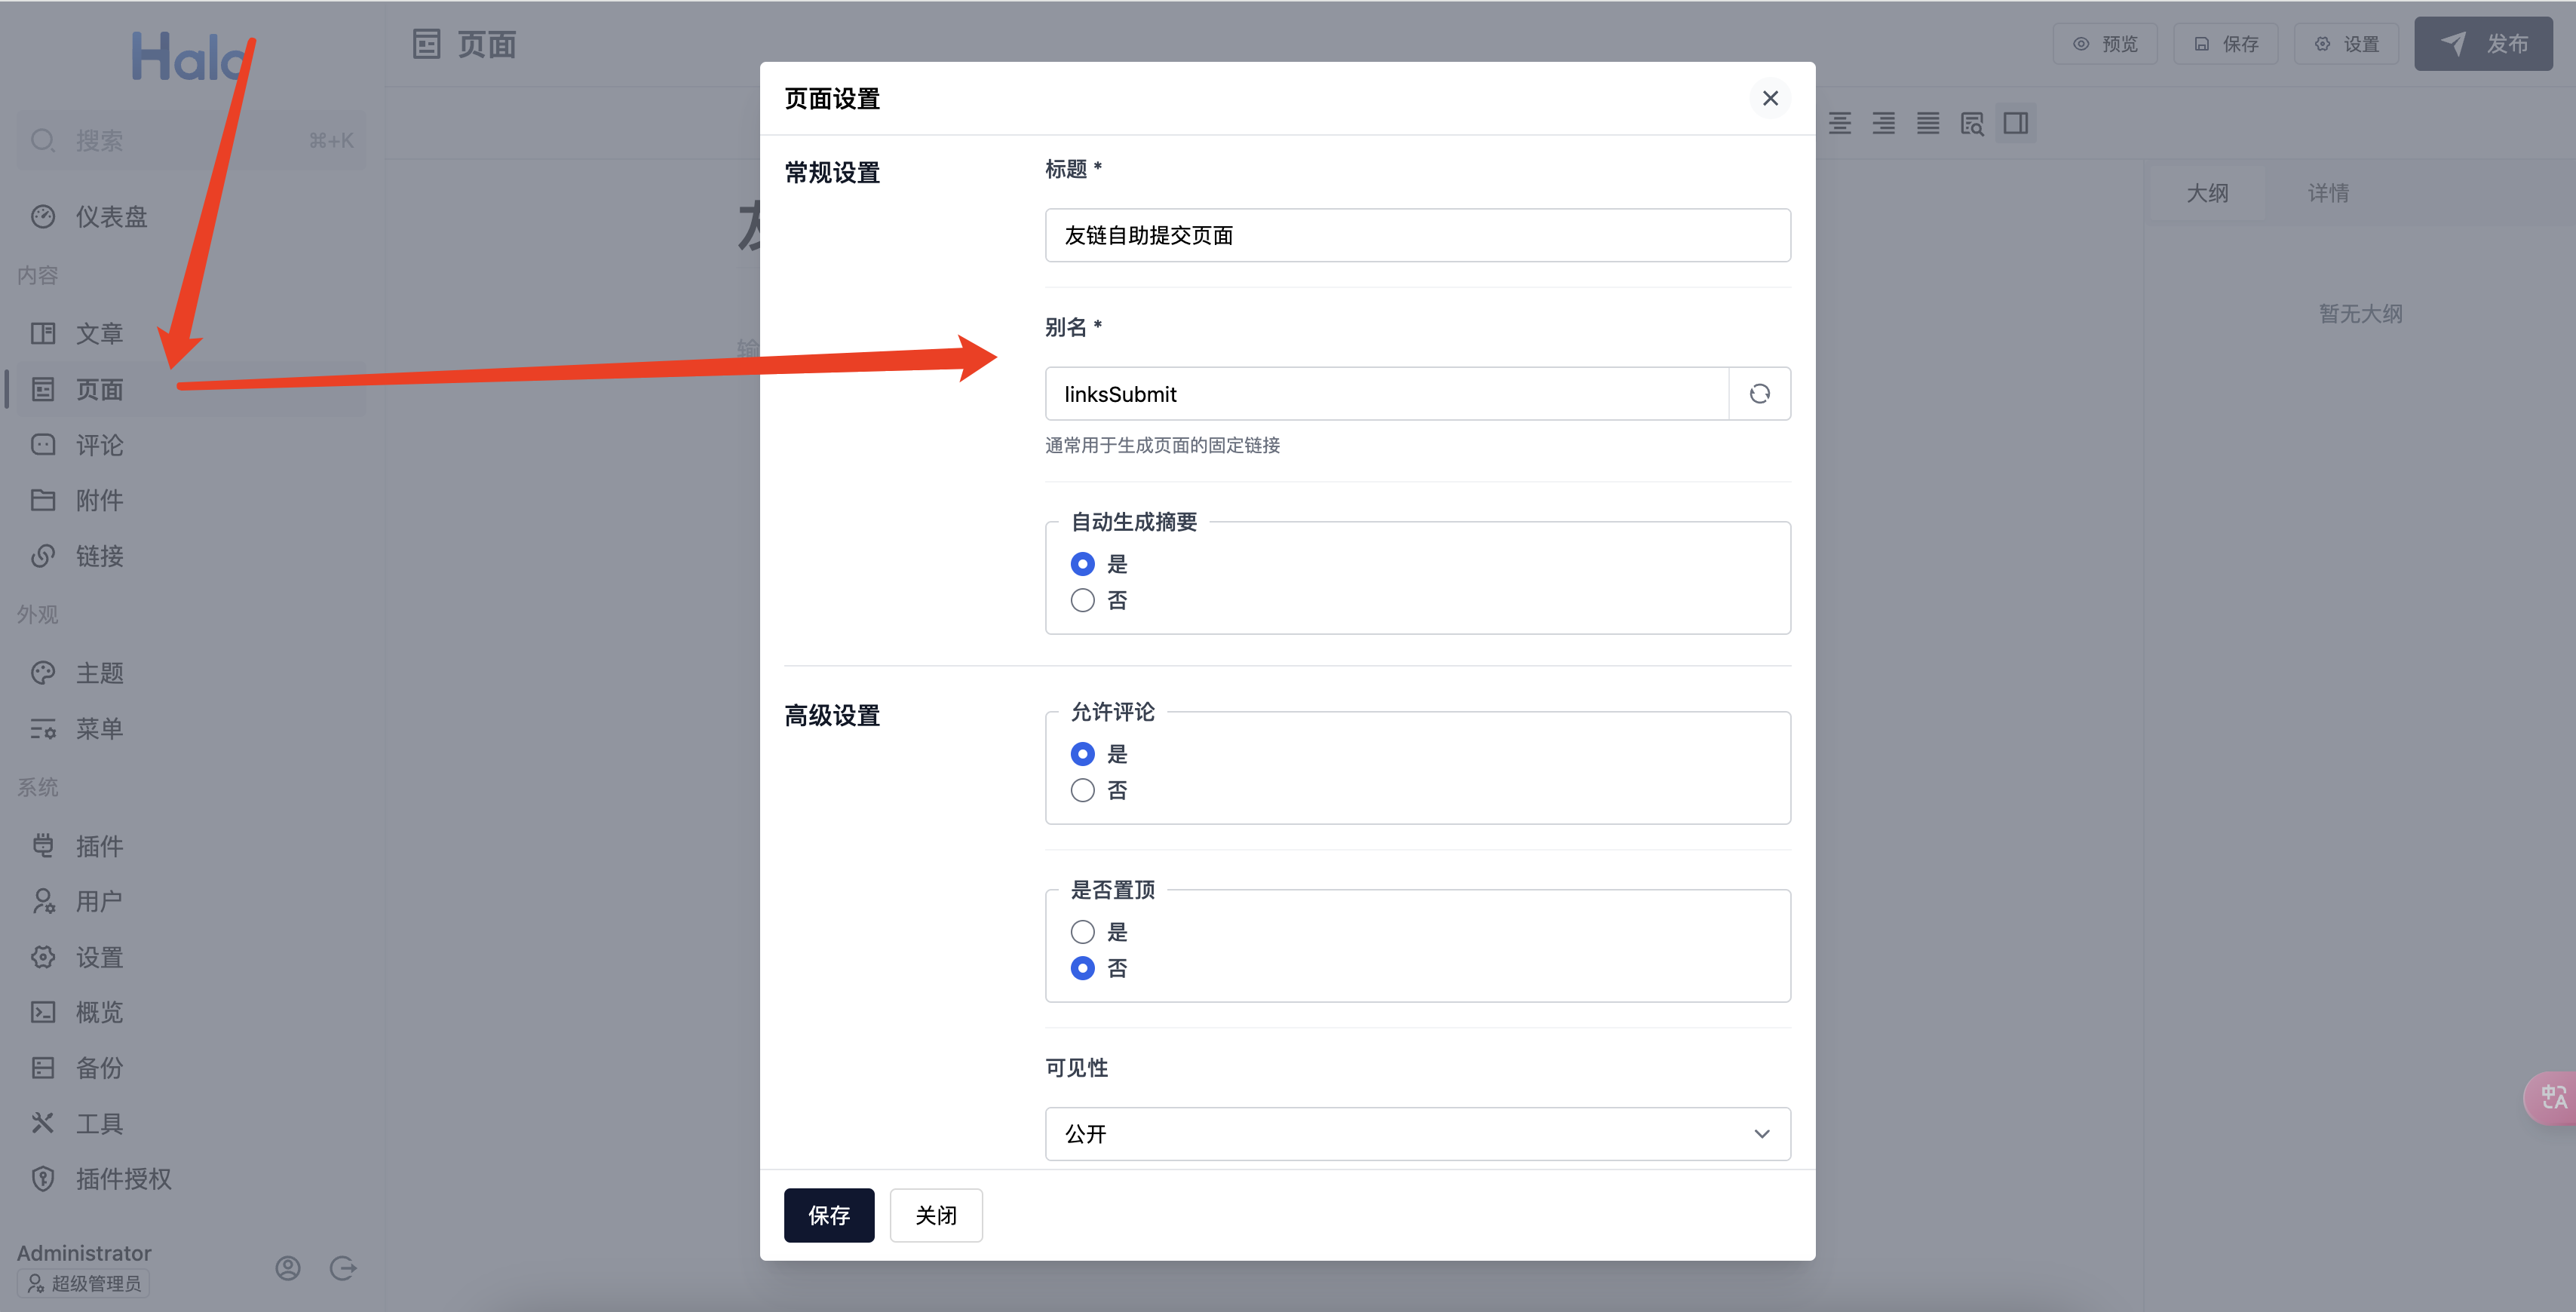Click the 超级管理员 role badge
2576x1312 pixels.
(84, 1283)
